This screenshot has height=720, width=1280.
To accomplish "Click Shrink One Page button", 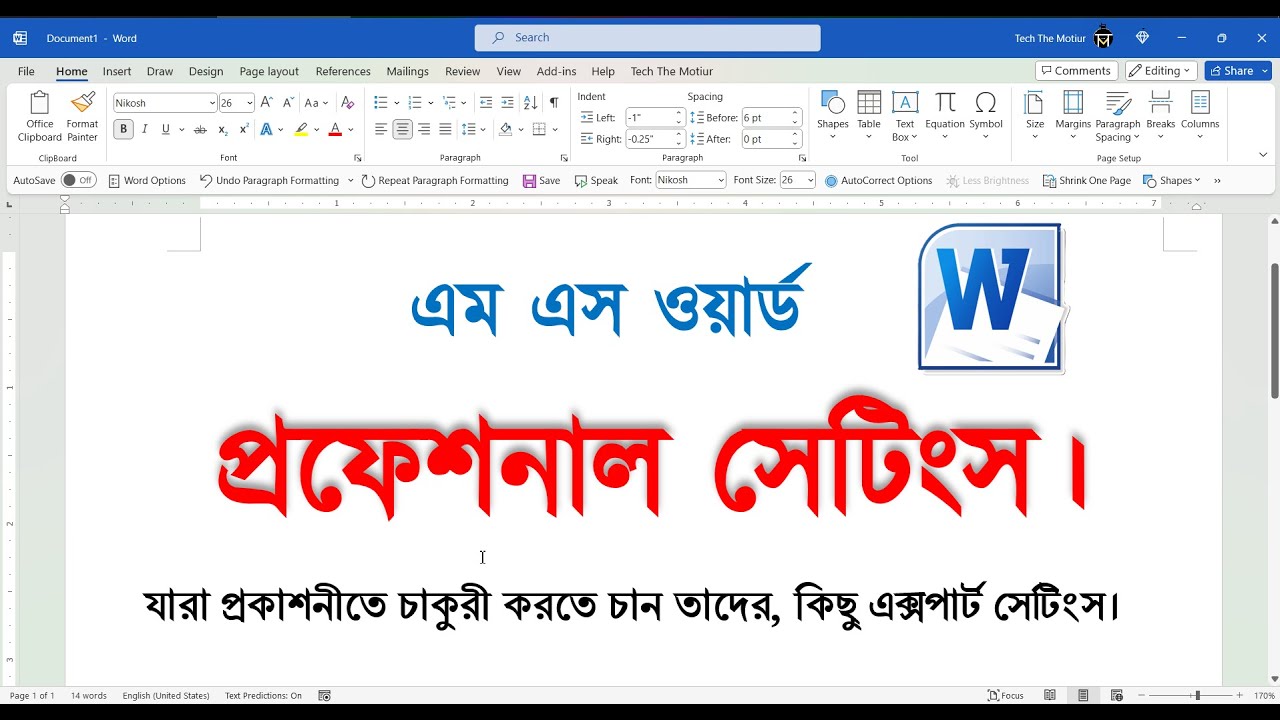I will 1087,181.
